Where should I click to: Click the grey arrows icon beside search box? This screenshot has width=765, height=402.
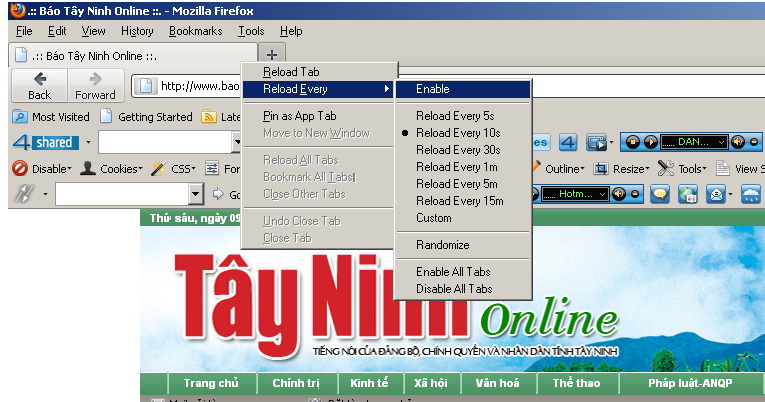click(24, 194)
